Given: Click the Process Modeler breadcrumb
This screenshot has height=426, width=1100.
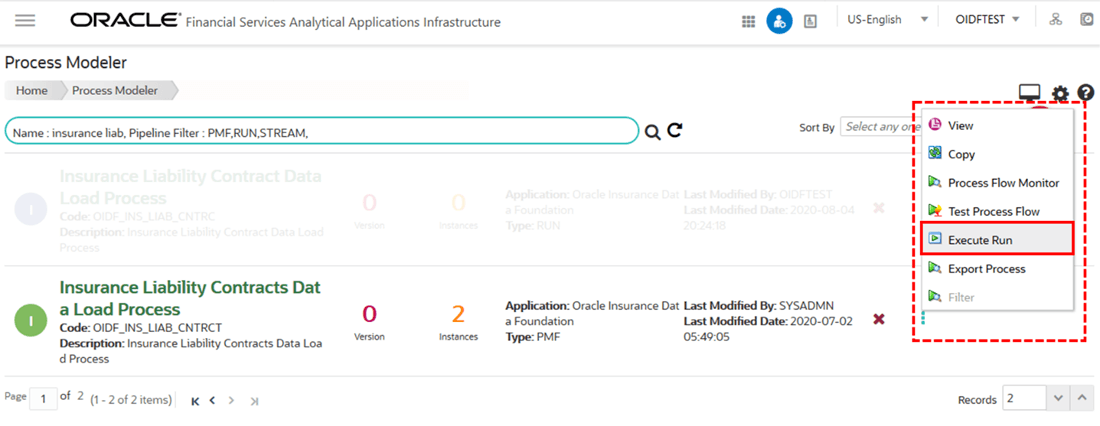Looking at the screenshot, I should [115, 91].
